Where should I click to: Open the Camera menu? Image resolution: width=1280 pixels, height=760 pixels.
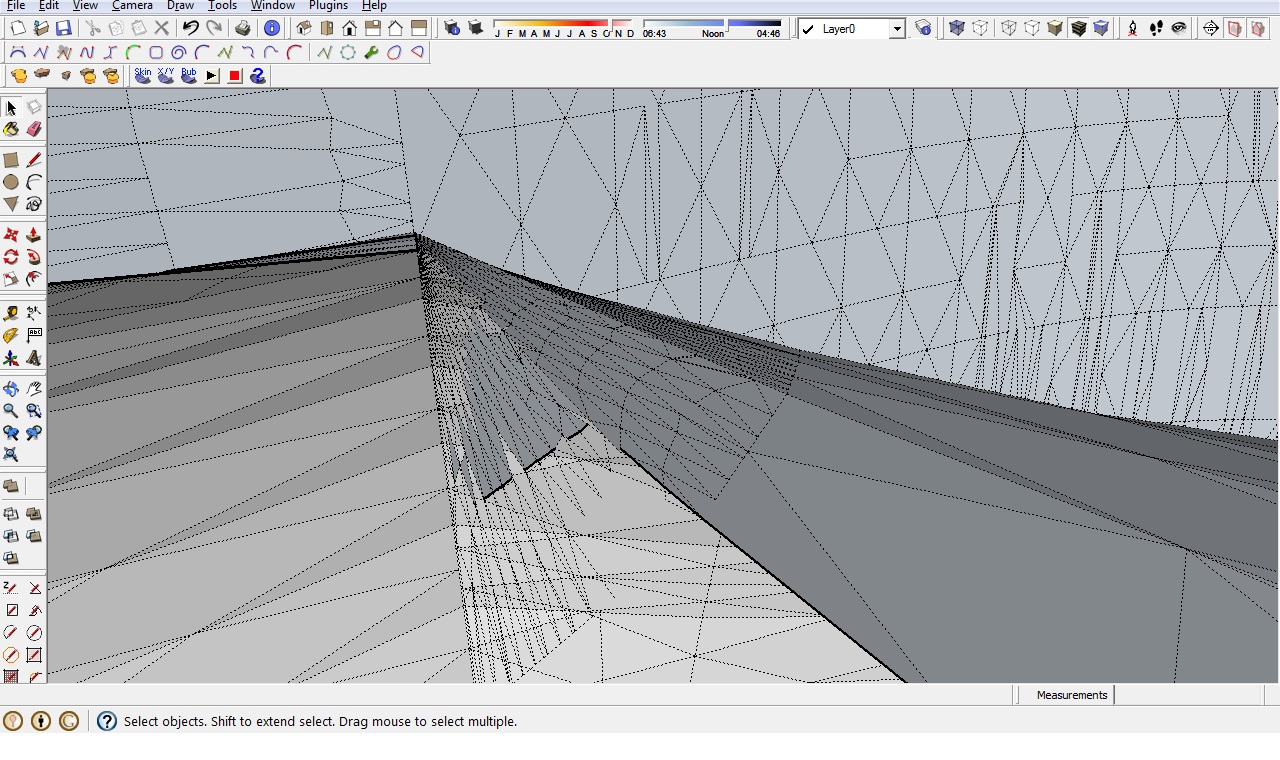pyautogui.click(x=132, y=6)
